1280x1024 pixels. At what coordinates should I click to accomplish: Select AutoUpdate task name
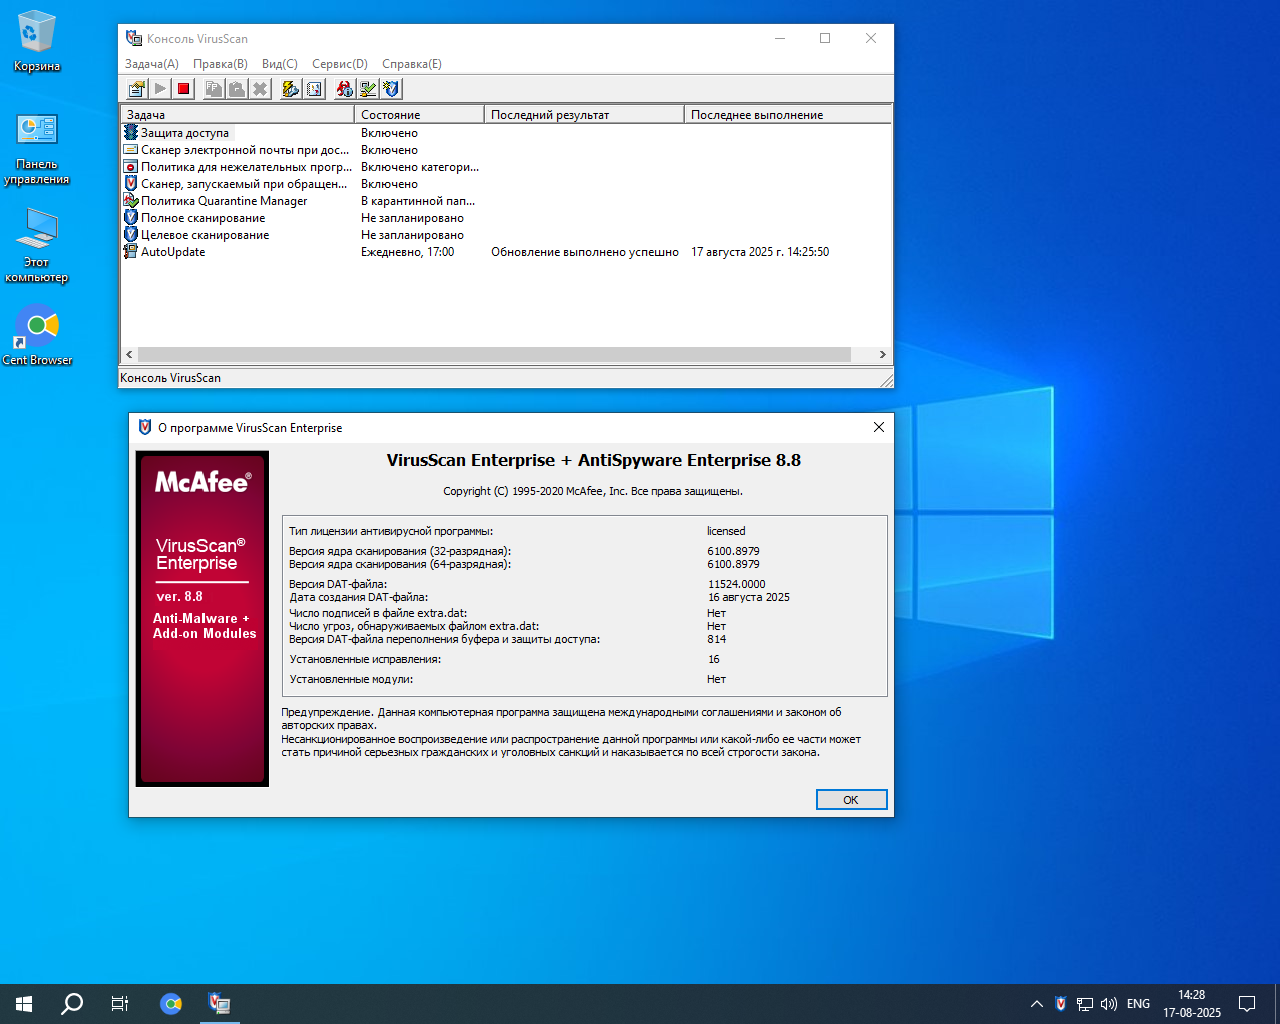coord(173,251)
